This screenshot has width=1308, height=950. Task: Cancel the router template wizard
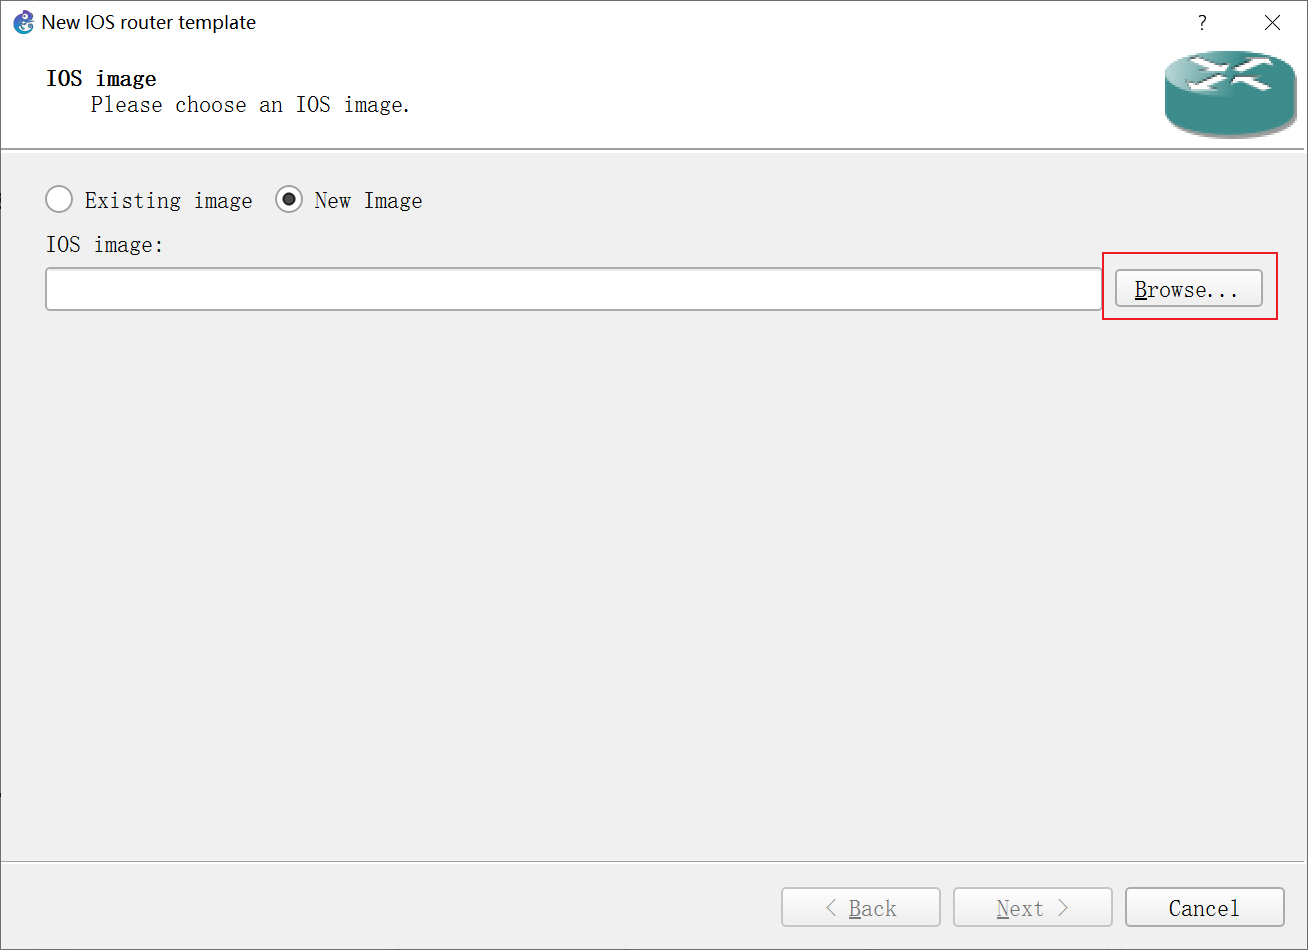pyautogui.click(x=1204, y=908)
